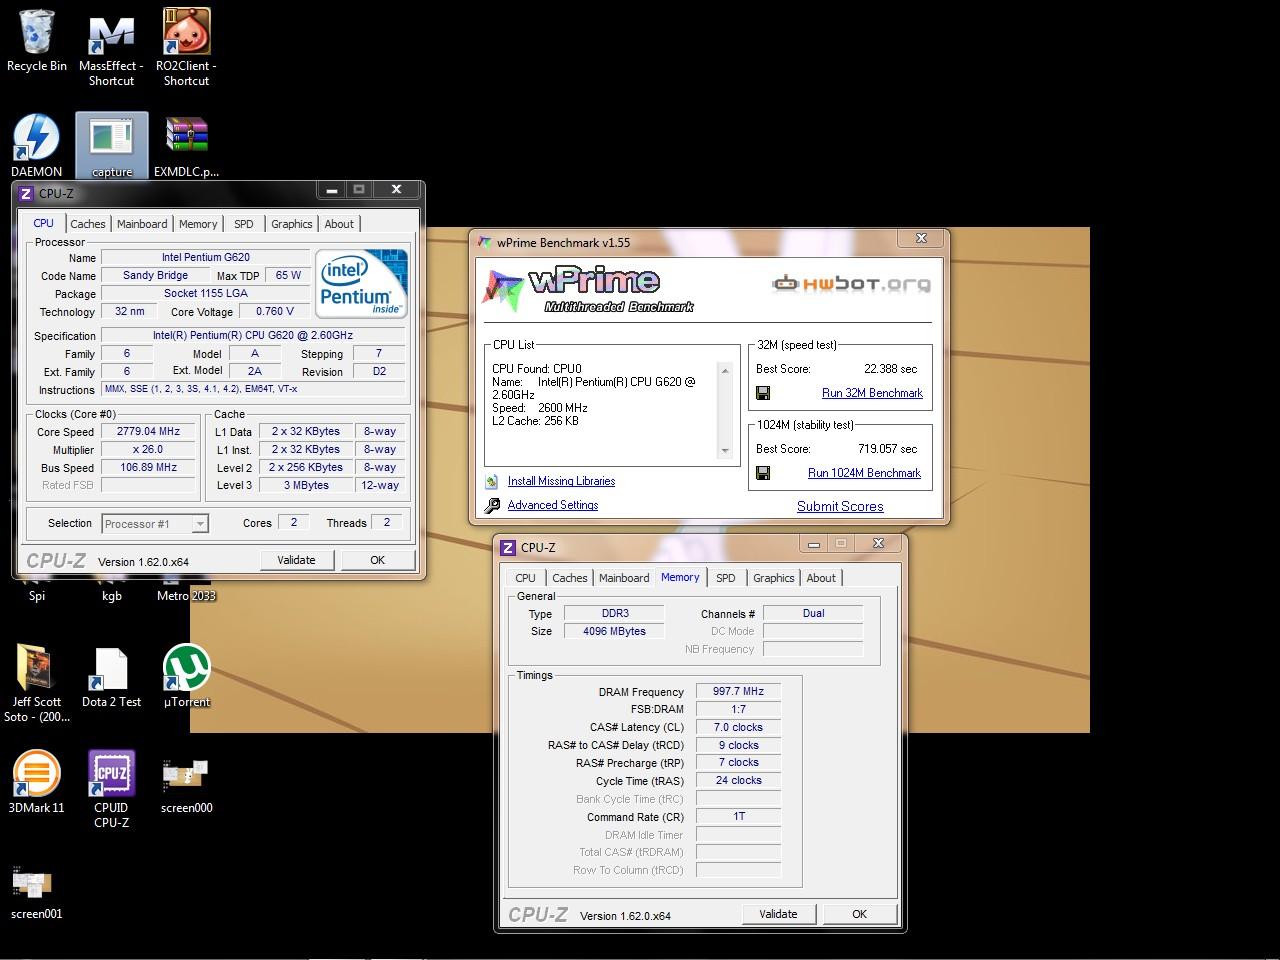Click the Bus Speed value 106.89 MHz
The image size is (1280, 960).
[x=148, y=467]
